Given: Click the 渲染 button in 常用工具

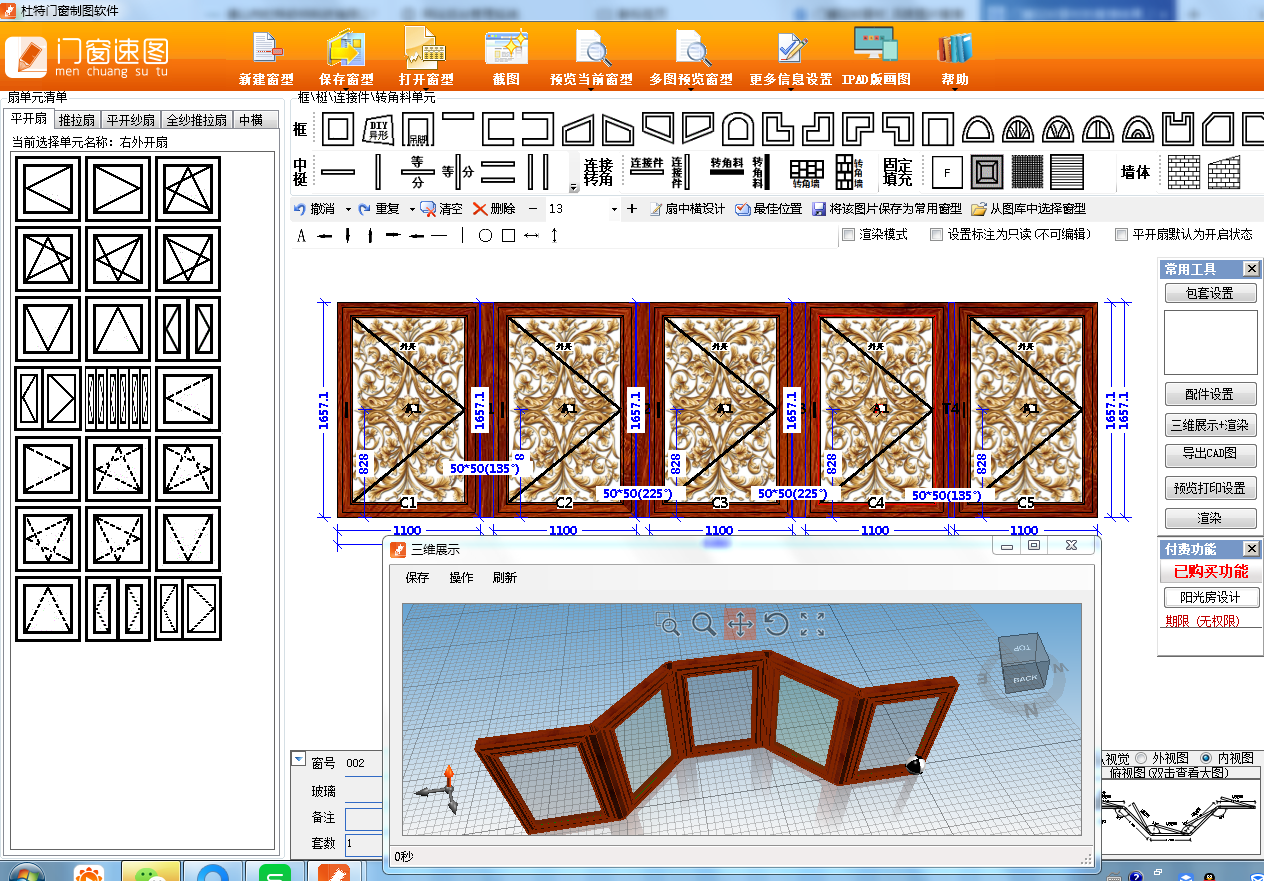Looking at the screenshot, I should click(1210, 519).
